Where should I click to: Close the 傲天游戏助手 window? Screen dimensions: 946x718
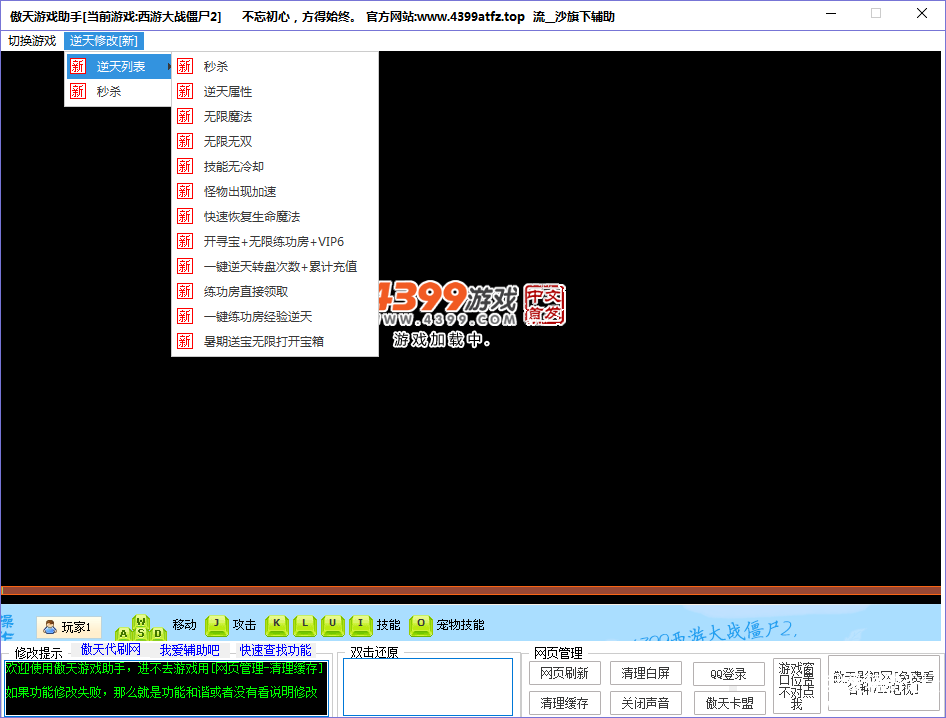922,13
